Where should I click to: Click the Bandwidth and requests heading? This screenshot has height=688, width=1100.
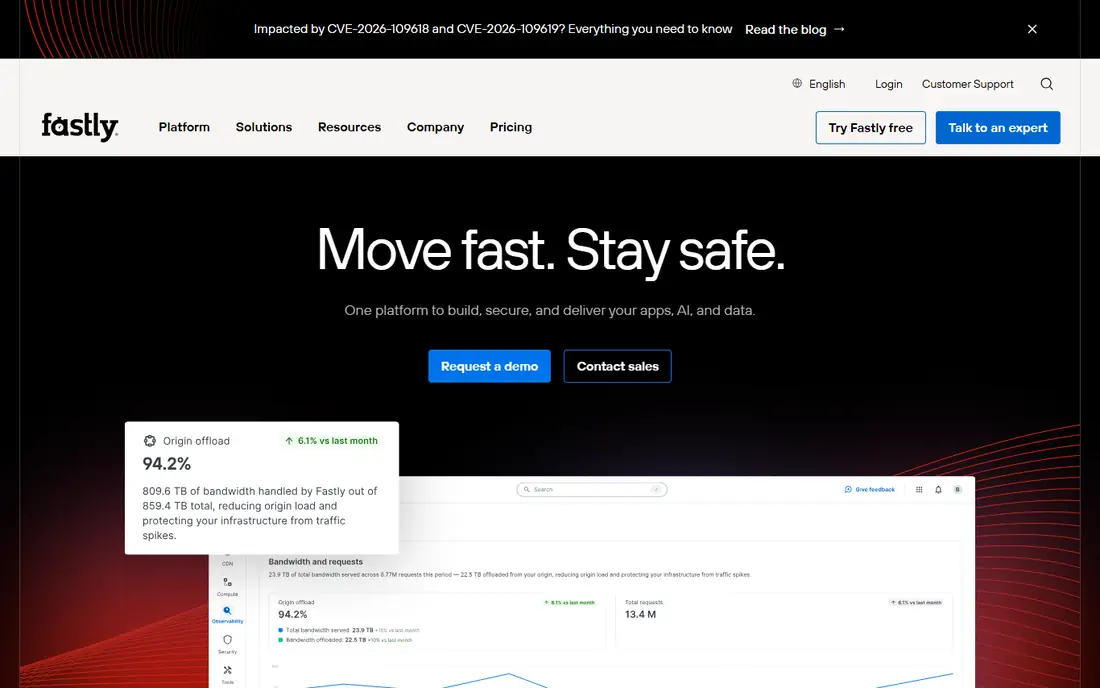[316, 562]
